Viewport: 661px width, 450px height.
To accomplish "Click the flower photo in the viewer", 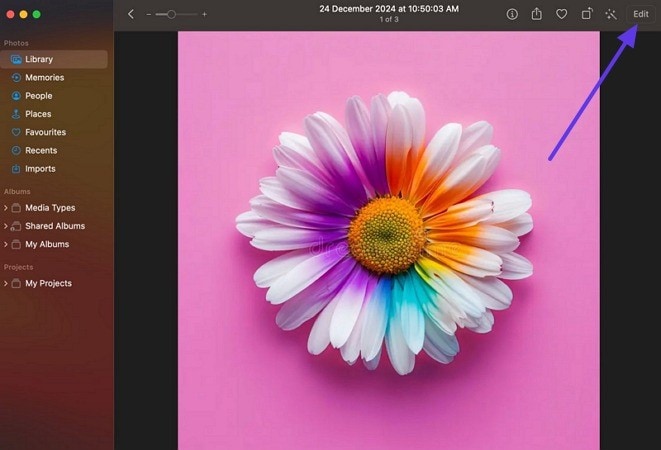I will click(x=389, y=240).
